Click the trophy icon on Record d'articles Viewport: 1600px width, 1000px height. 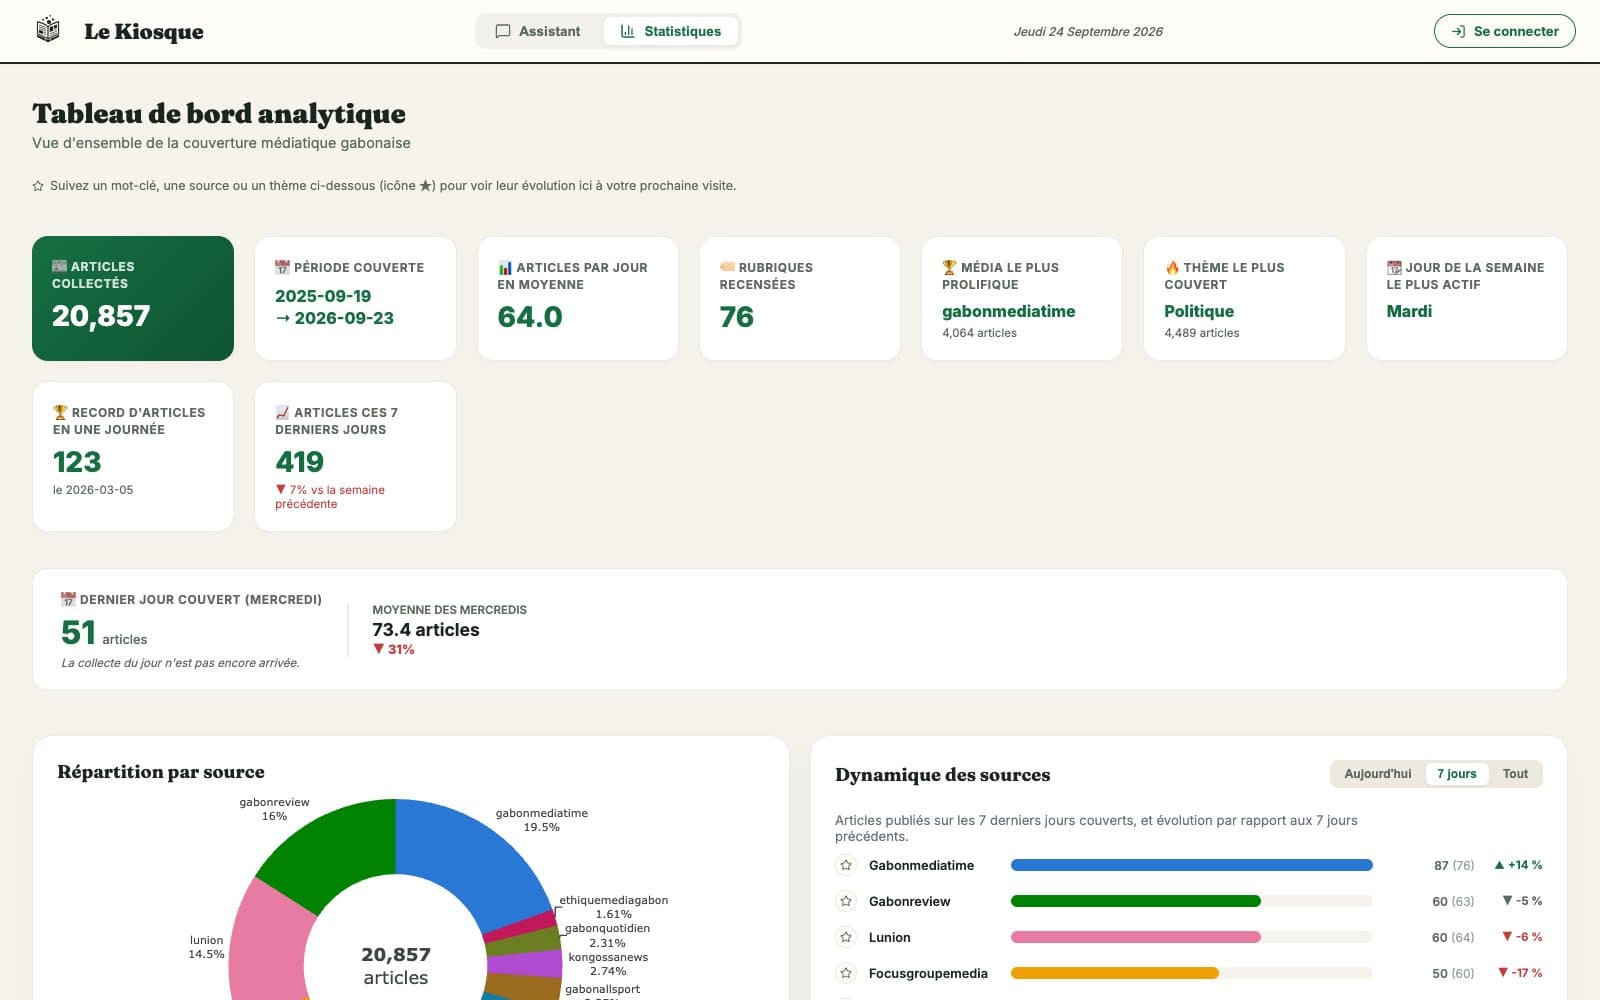pyautogui.click(x=60, y=412)
